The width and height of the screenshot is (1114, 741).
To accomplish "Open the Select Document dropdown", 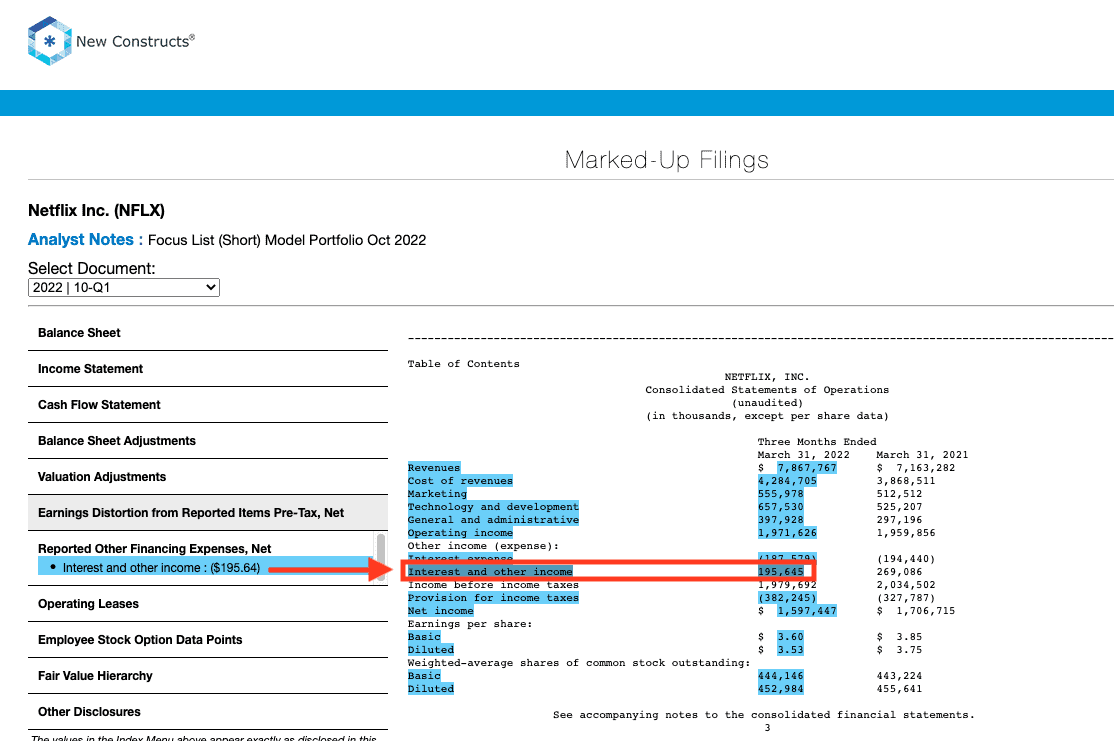I will (124, 288).
